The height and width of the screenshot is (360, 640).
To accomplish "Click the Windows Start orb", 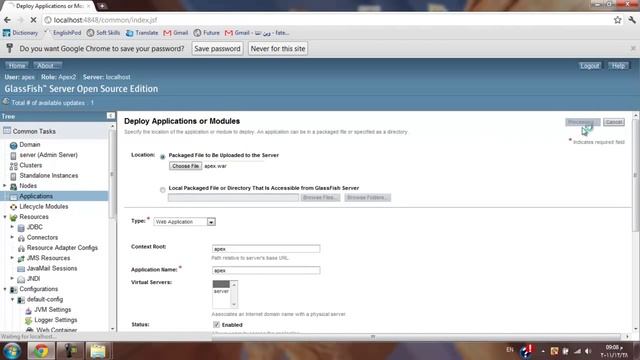I will pos(12,351).
